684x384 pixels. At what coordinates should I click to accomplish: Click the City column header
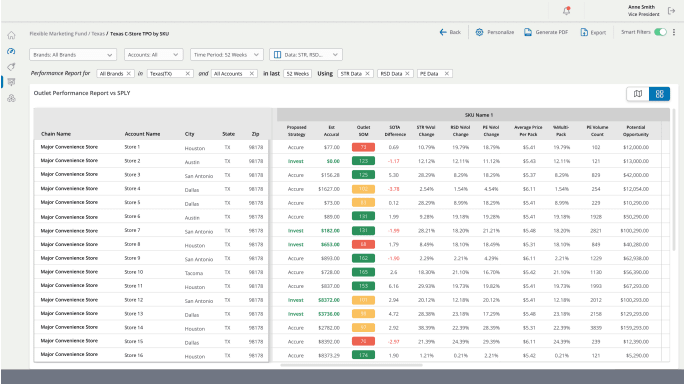point(189,134)
